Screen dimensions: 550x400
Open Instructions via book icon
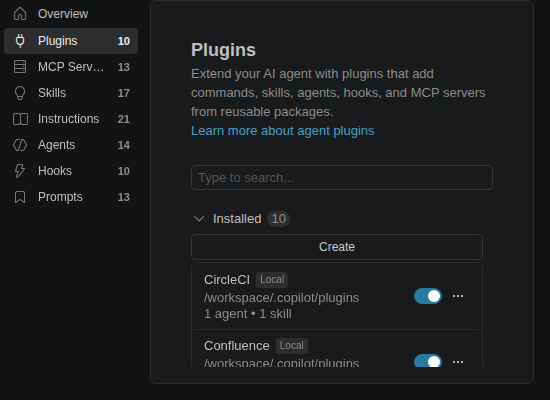click(20, 119)
